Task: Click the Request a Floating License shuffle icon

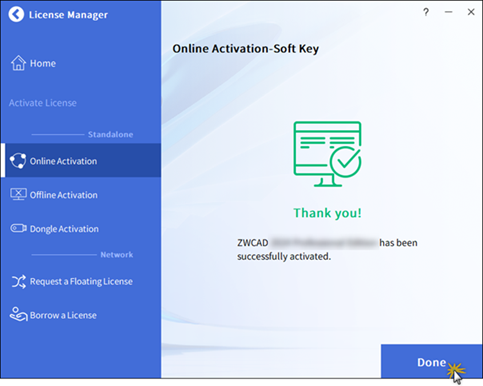Action: (x=18, y=282)
